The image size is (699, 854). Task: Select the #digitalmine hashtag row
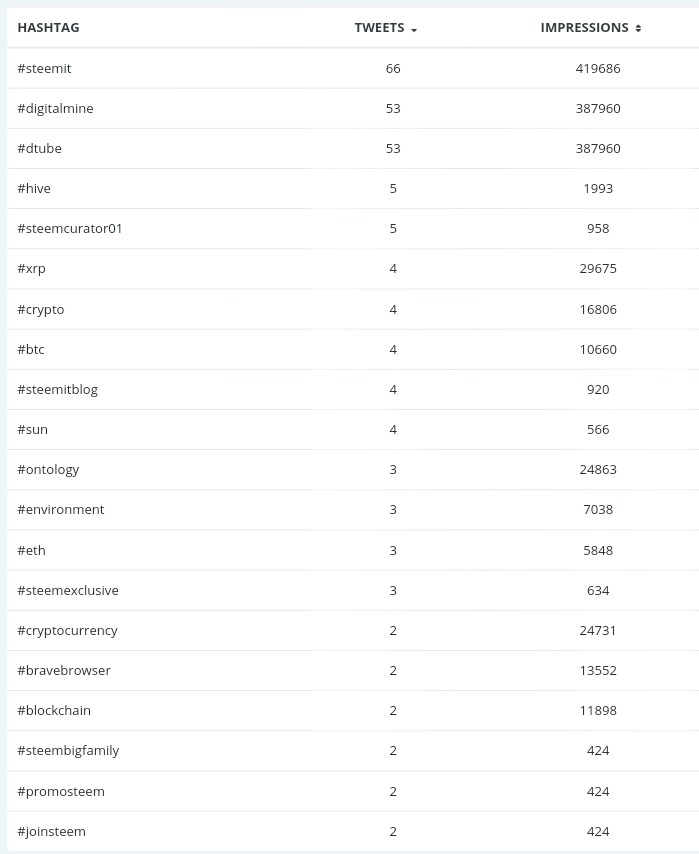[352, 108]
